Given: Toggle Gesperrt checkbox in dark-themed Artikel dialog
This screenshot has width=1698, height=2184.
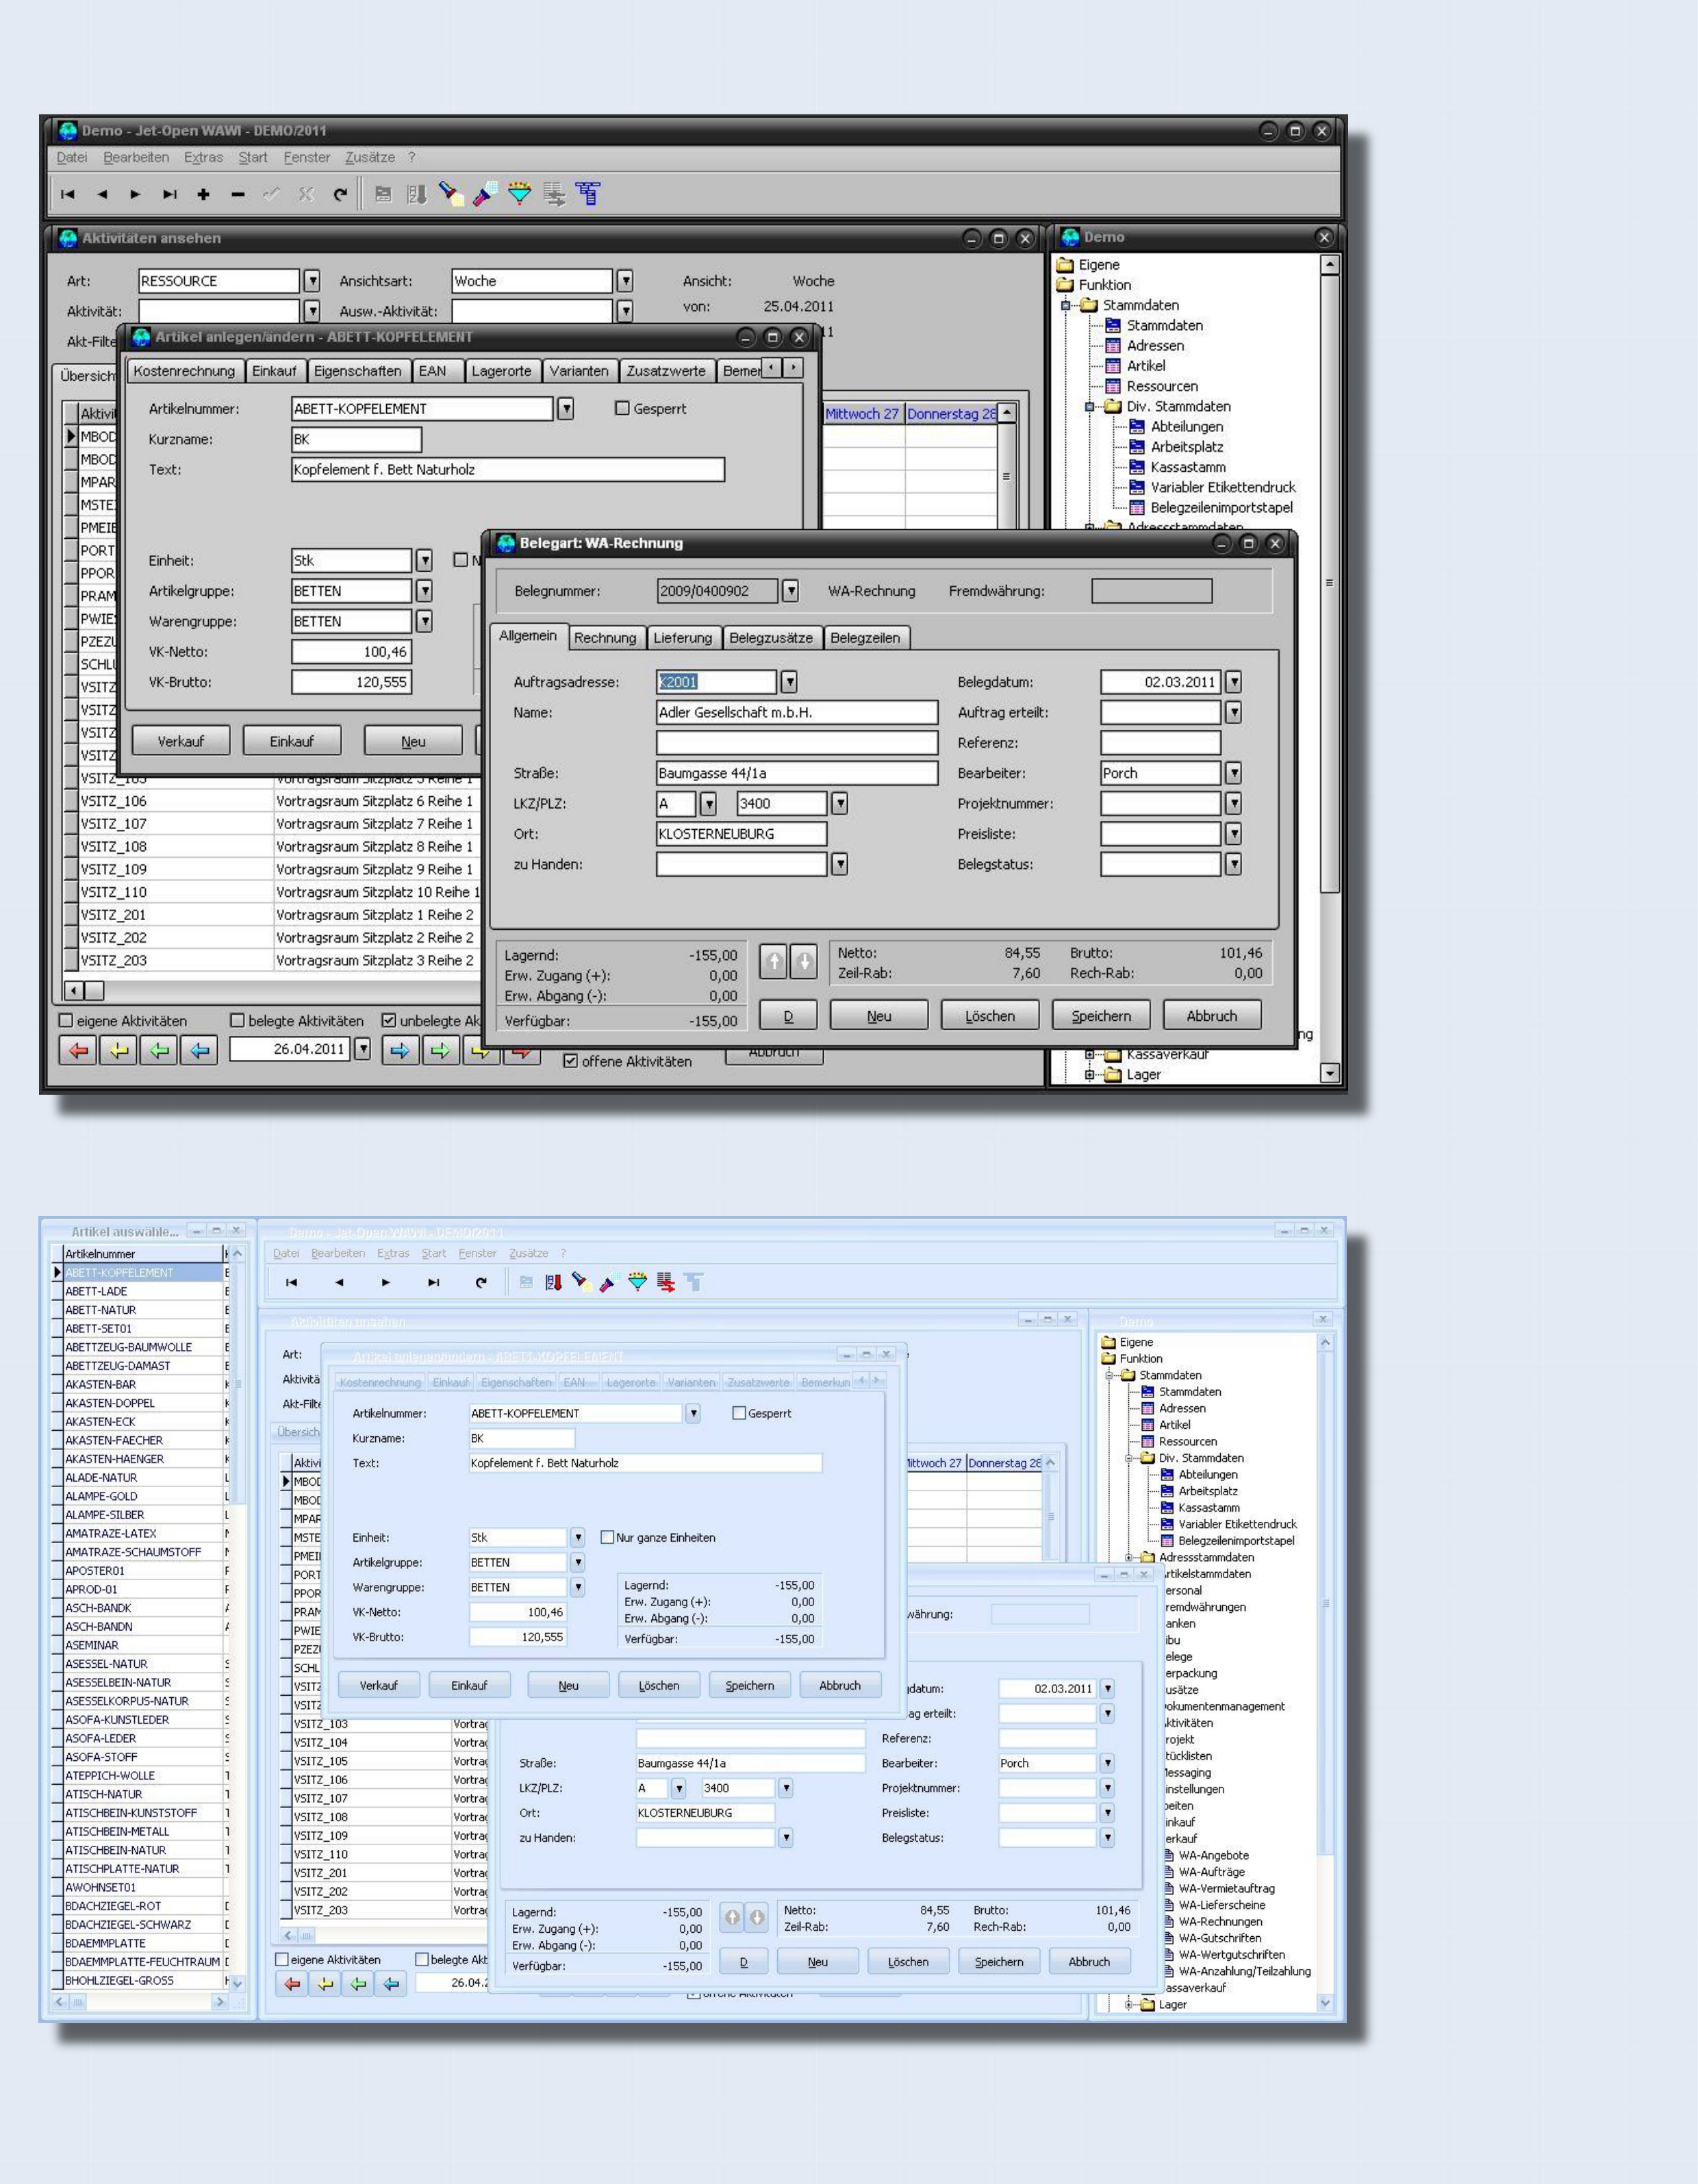Looking at the screenshot, I should (x=622, y=408).
